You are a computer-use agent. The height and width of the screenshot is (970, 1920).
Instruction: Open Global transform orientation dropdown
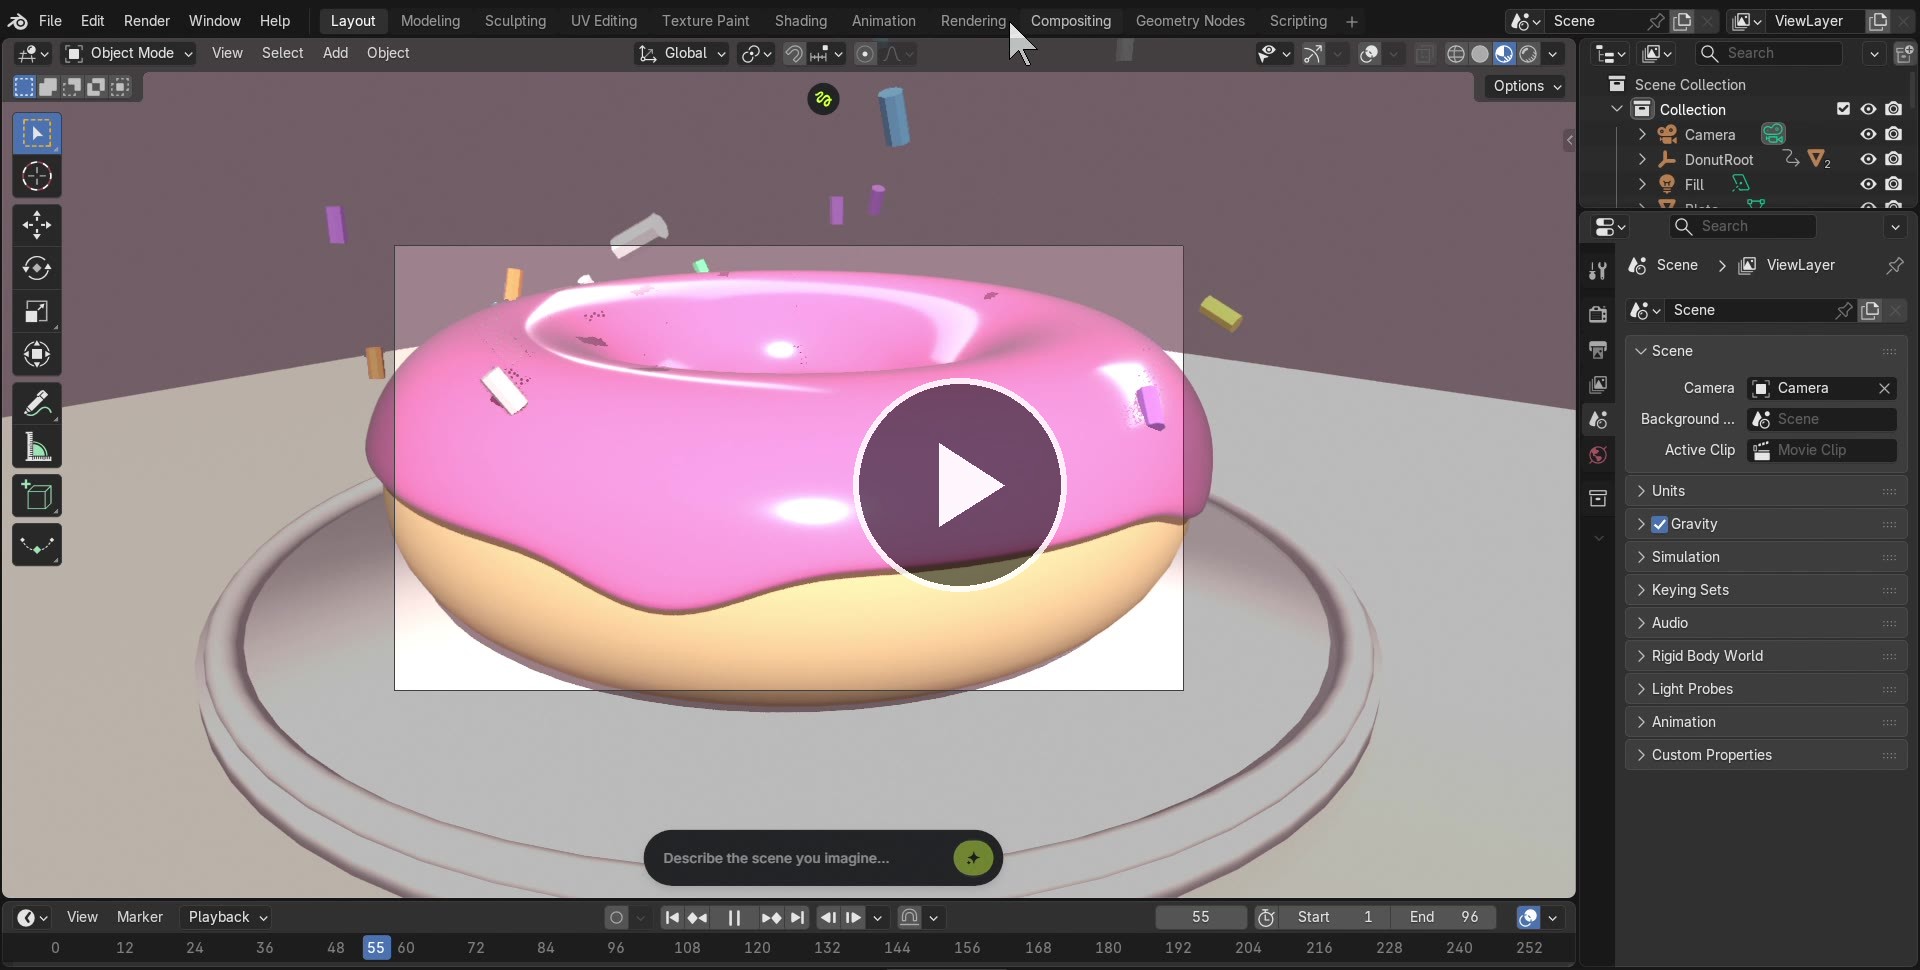click(682, 53)
